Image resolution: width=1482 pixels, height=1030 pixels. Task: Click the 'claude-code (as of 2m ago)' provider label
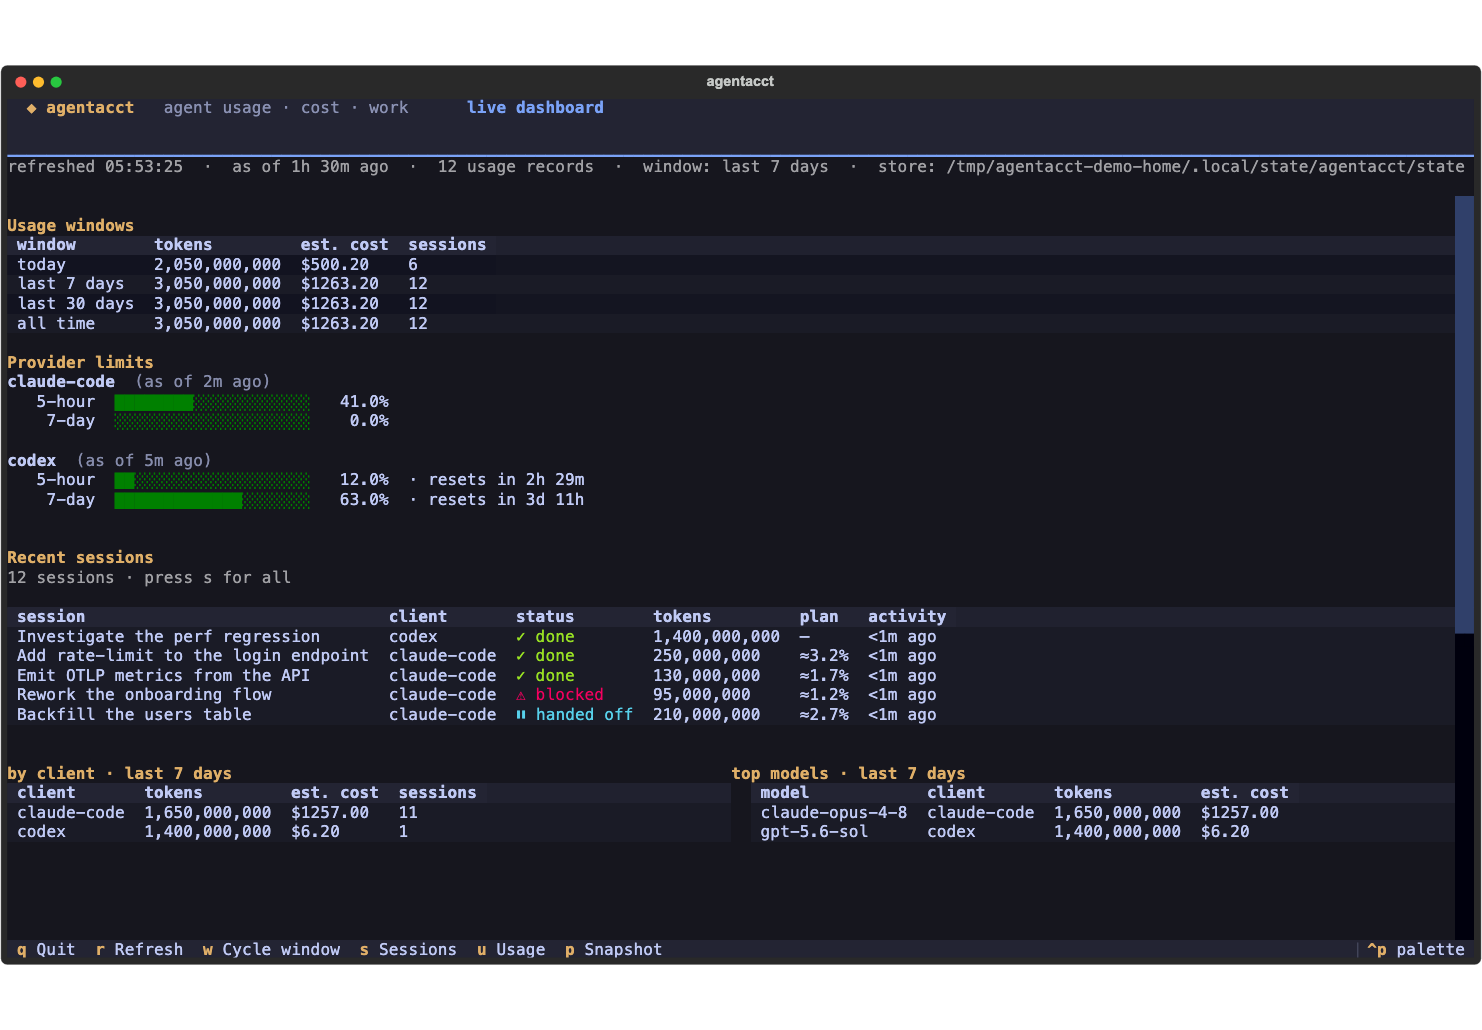pos(139,382)
